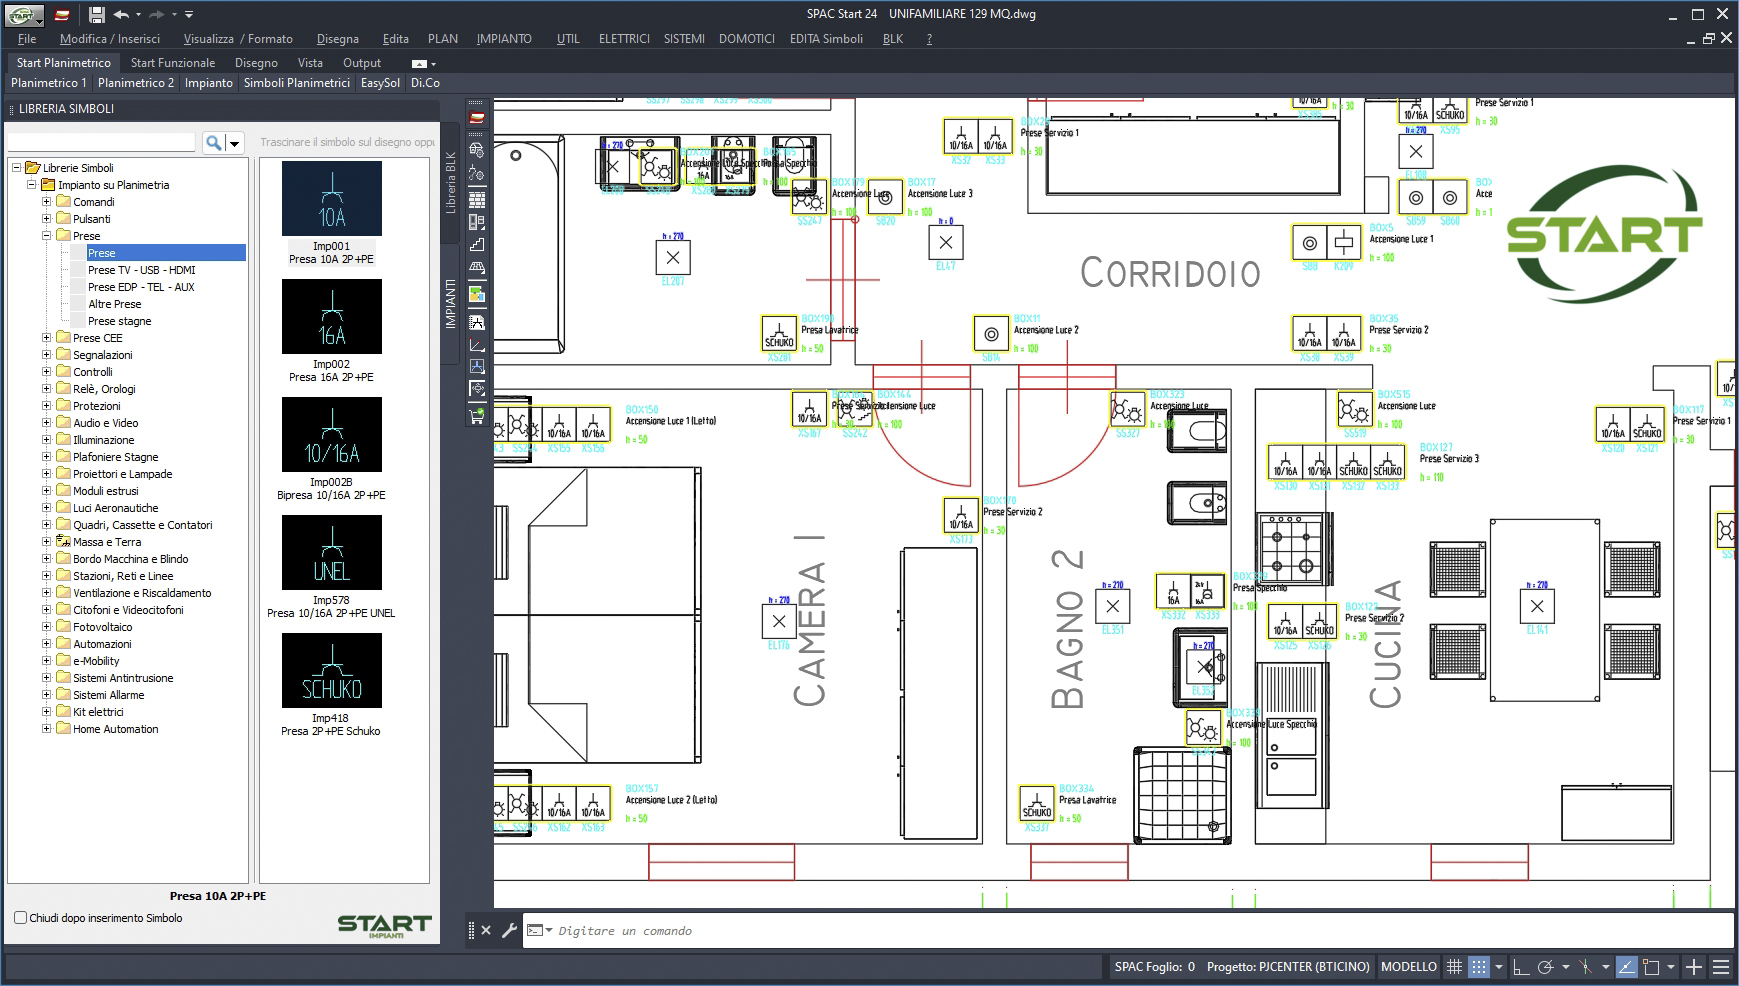Select the Prese stagne tree item

[121, 320]
